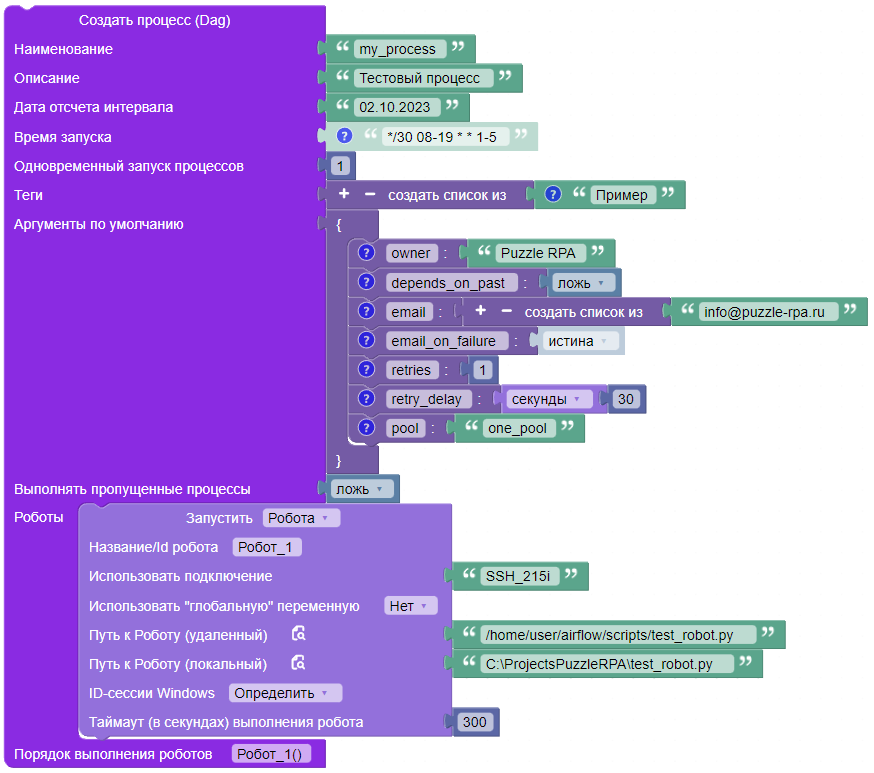Open the global variable Нет dropdown
This screenshot has height=773, width=874.
(x=410, y=606)
